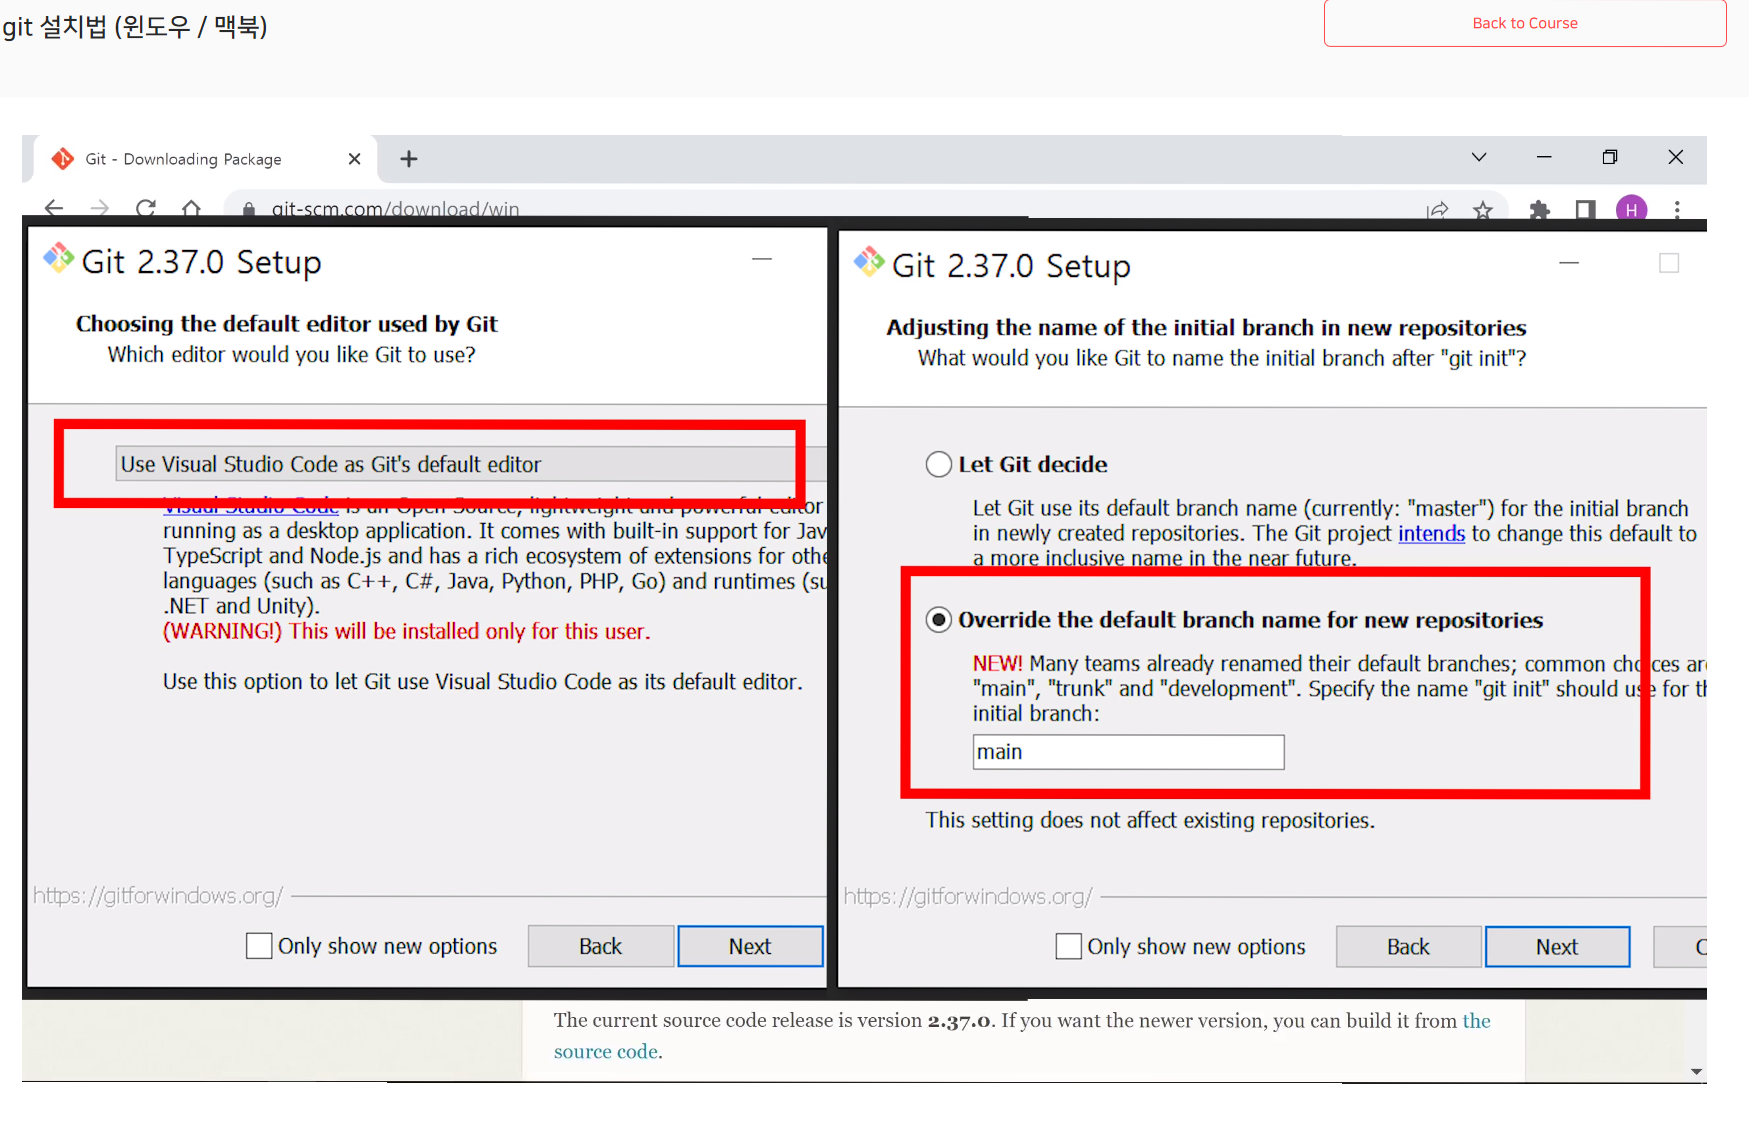Viewport: 1749px width, 1124px height.
Task: Click the browser forward arrow
Action: point(100,208)
